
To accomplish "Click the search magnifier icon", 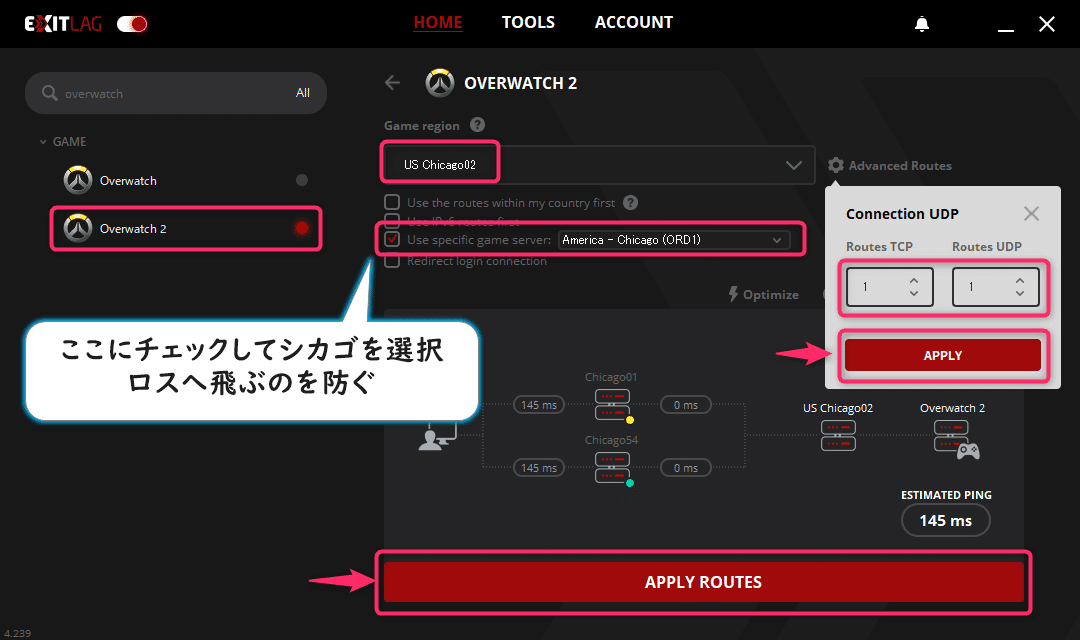I will pyautogui.click(x=50, y=92).
